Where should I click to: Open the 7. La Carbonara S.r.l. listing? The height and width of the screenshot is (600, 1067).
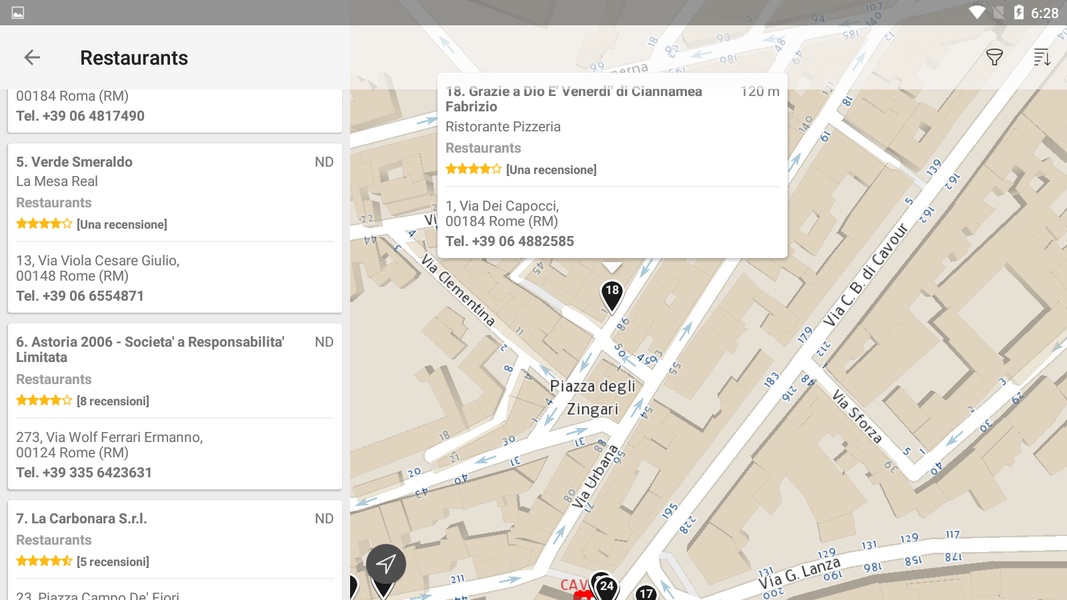[175, 550]
